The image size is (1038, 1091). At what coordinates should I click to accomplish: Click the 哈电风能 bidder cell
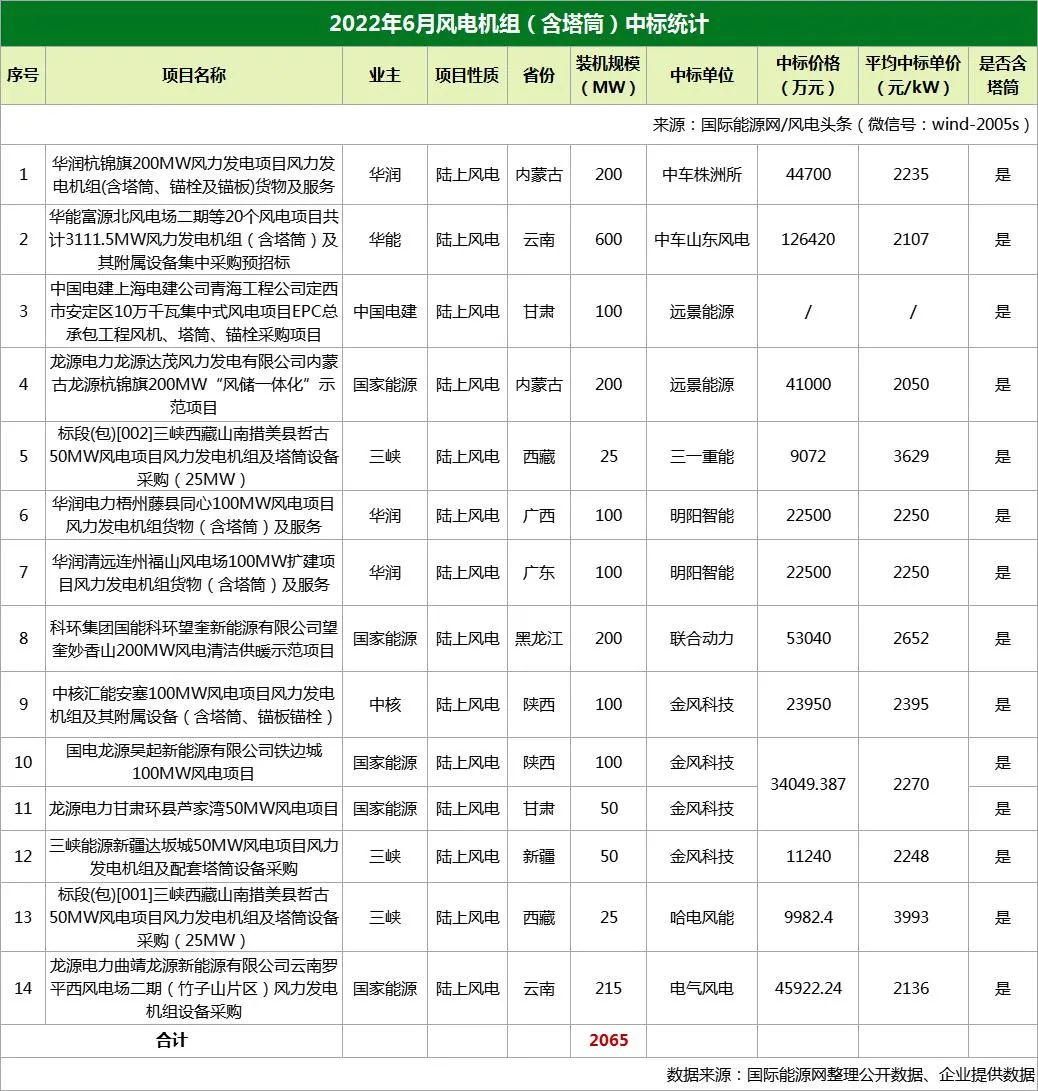point(701,918)
